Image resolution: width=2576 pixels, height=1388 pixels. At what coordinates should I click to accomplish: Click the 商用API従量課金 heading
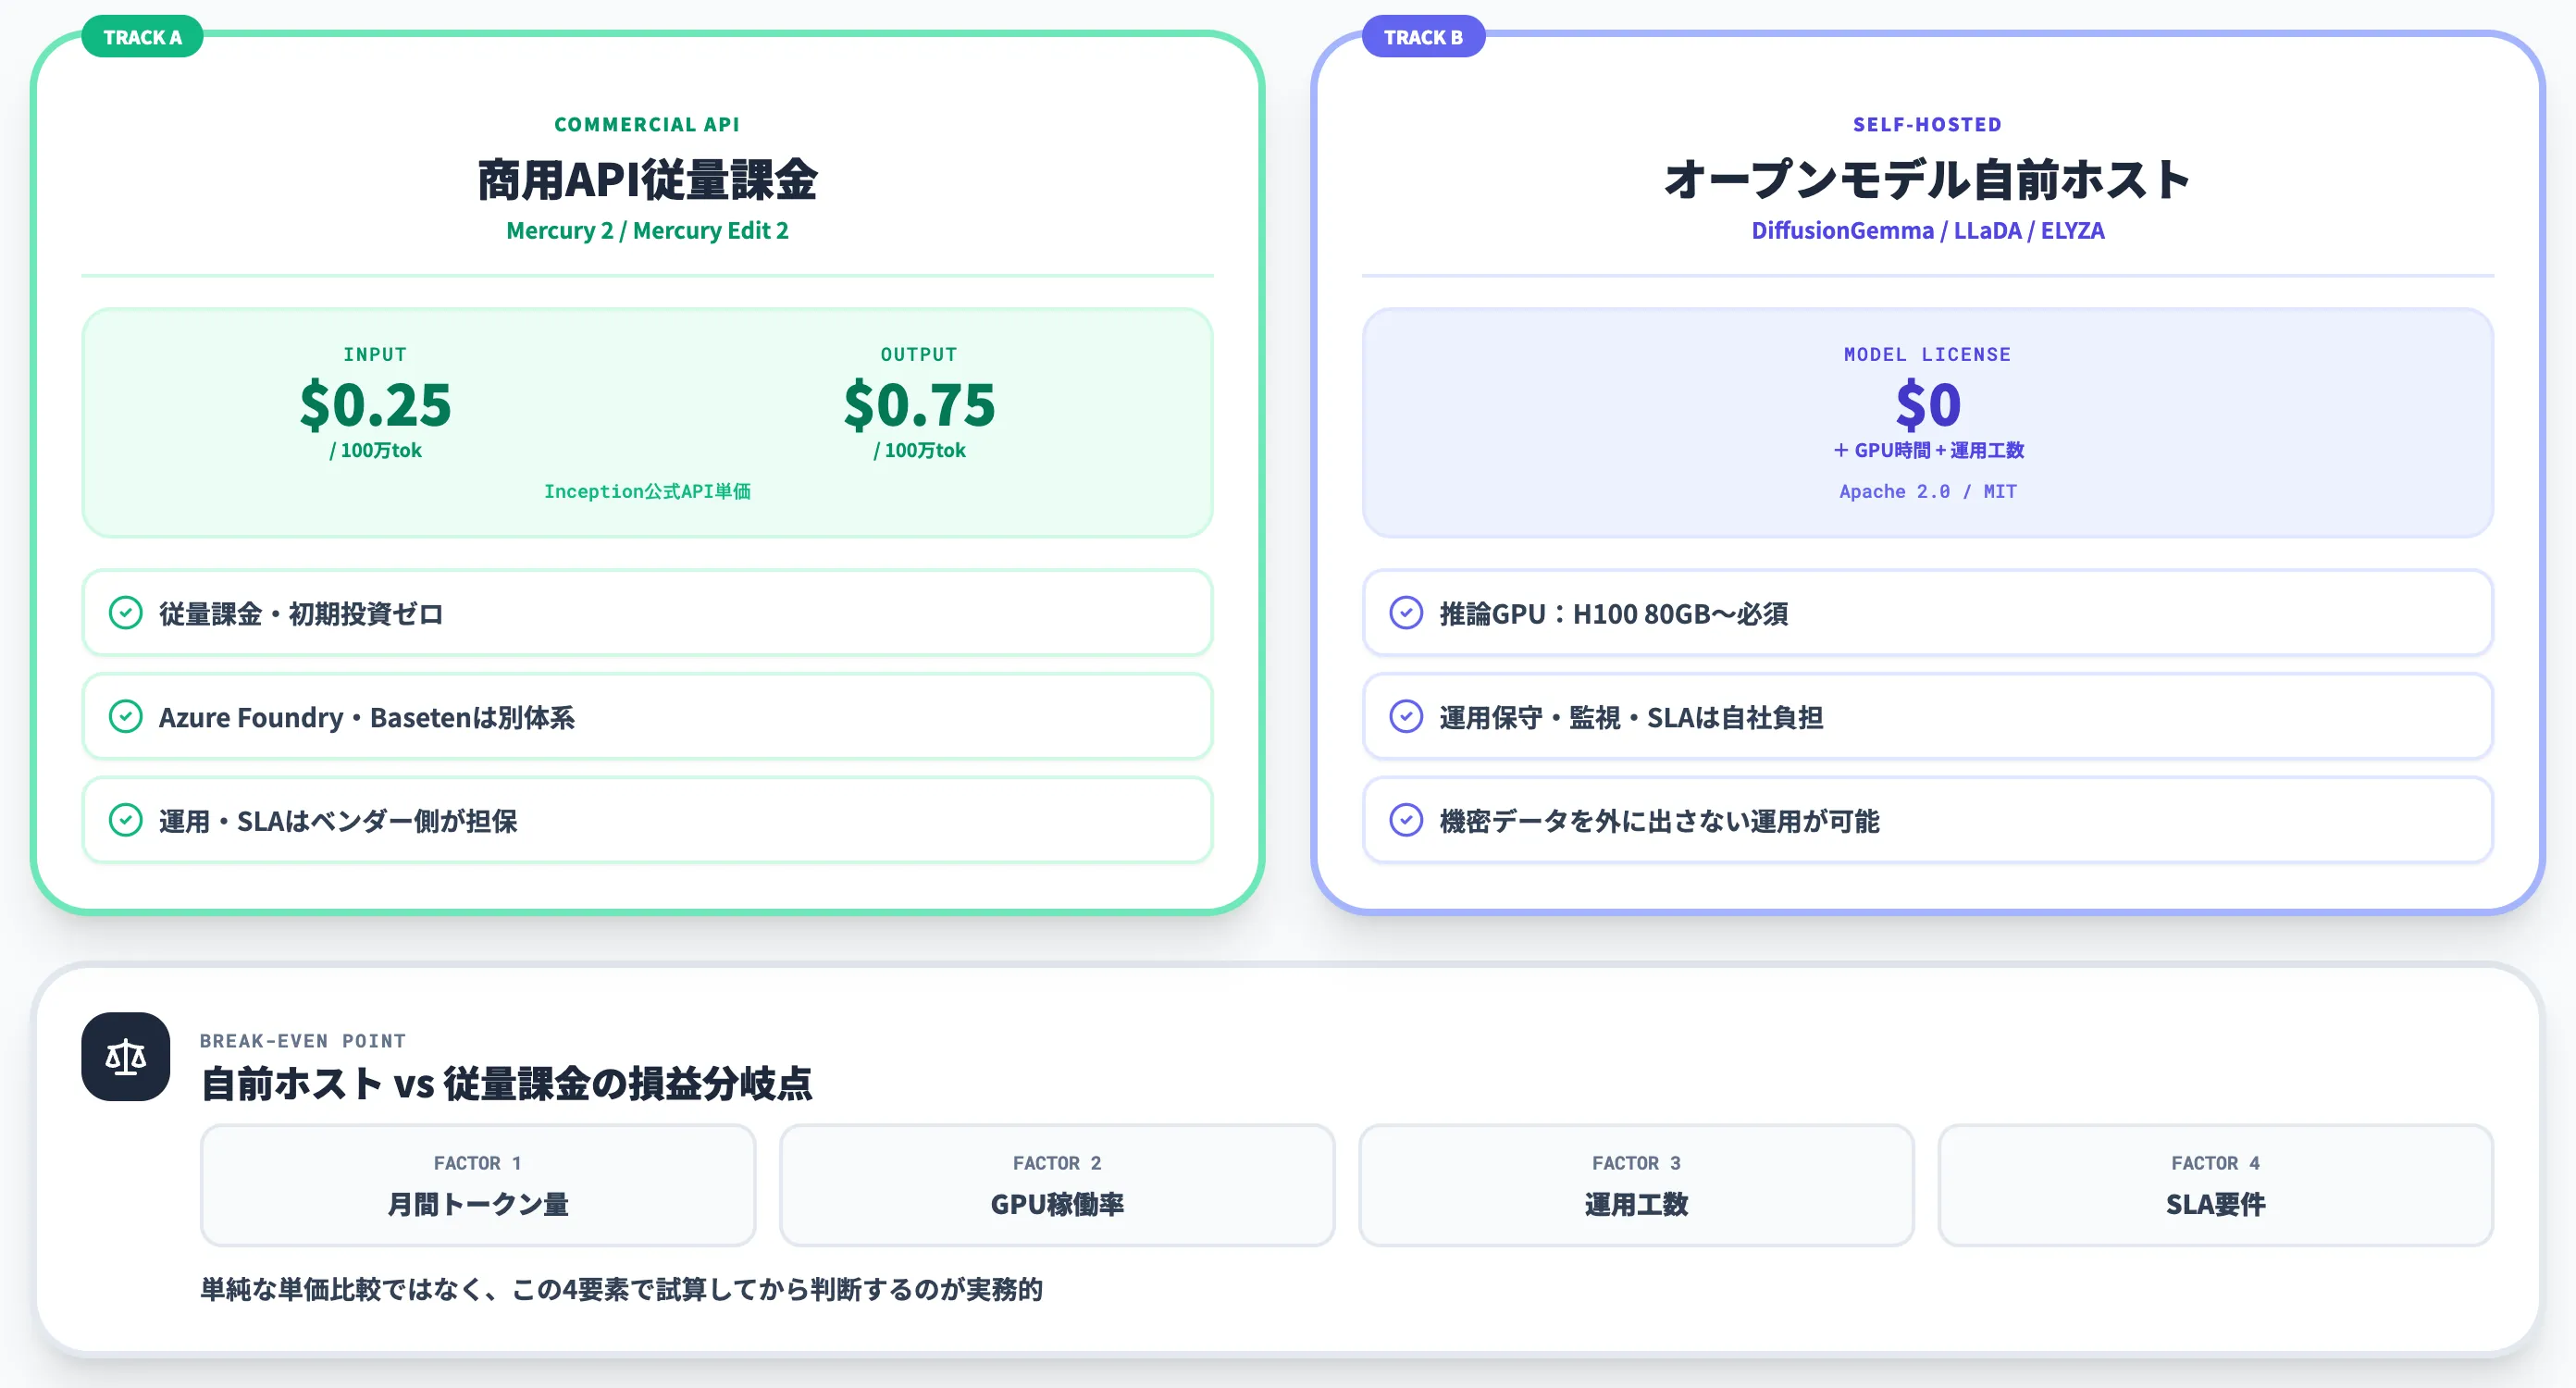pos(648,180)
